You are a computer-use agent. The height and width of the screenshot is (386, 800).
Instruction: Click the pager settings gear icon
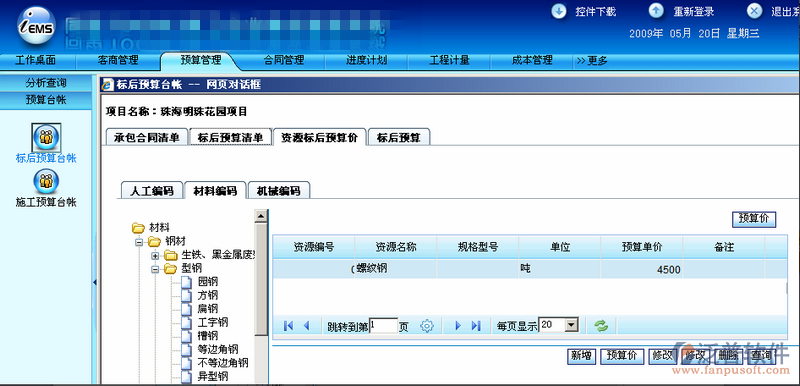[427, 326]
